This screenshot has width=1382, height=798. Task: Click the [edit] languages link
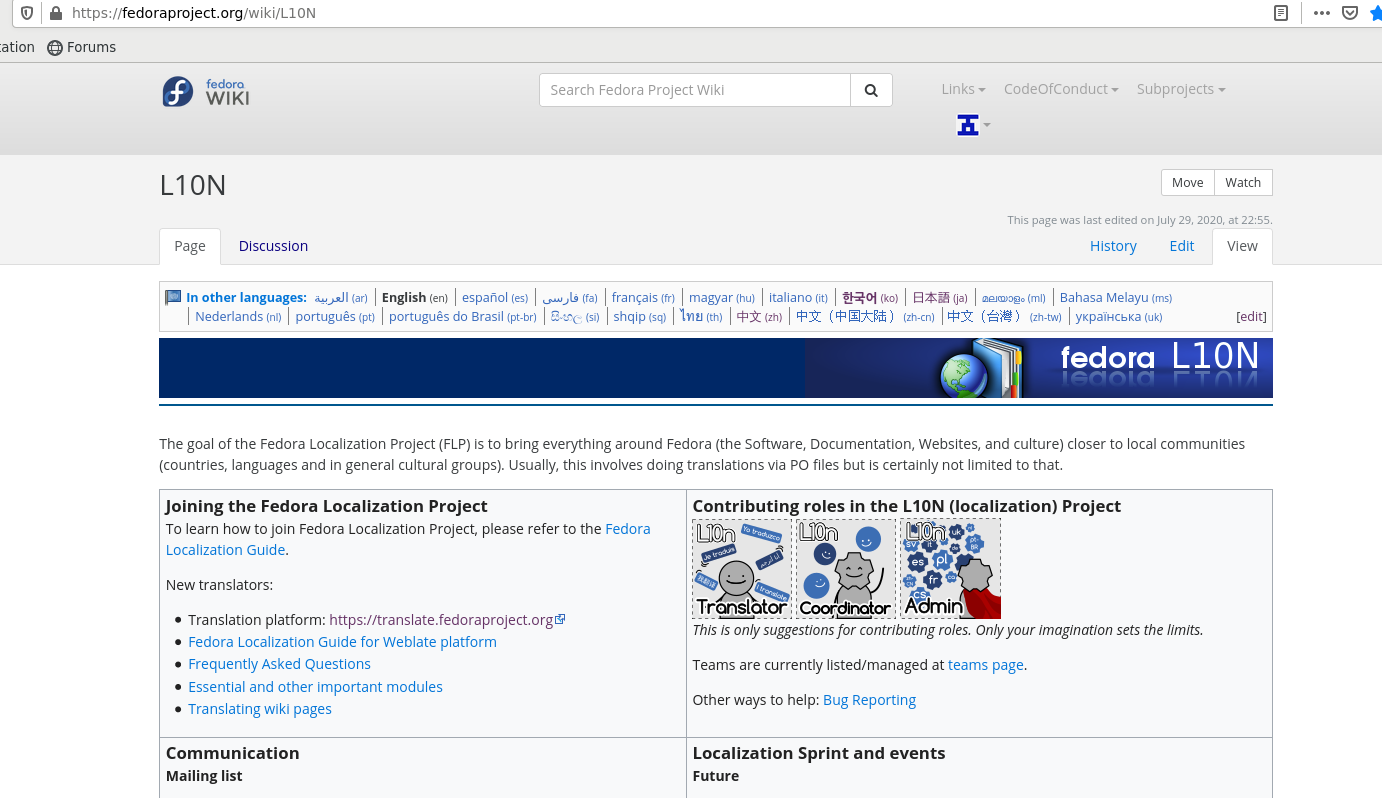[1251, 317]
